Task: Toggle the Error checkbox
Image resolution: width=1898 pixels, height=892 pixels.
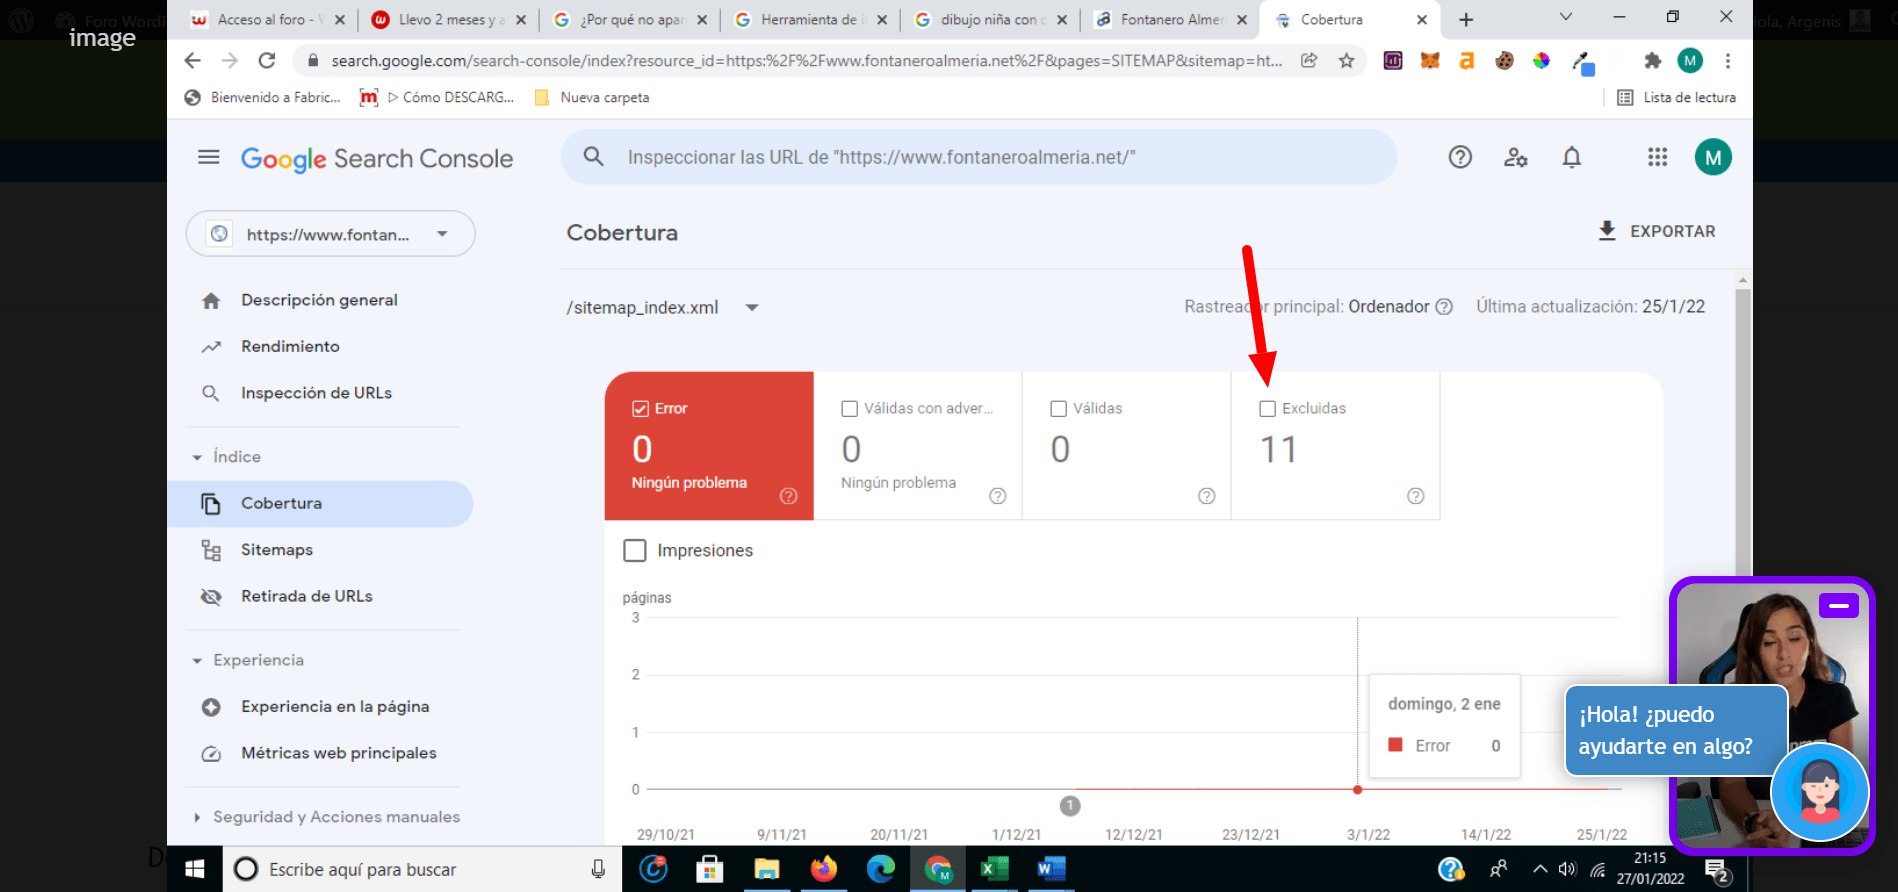Action: (641, 409)
